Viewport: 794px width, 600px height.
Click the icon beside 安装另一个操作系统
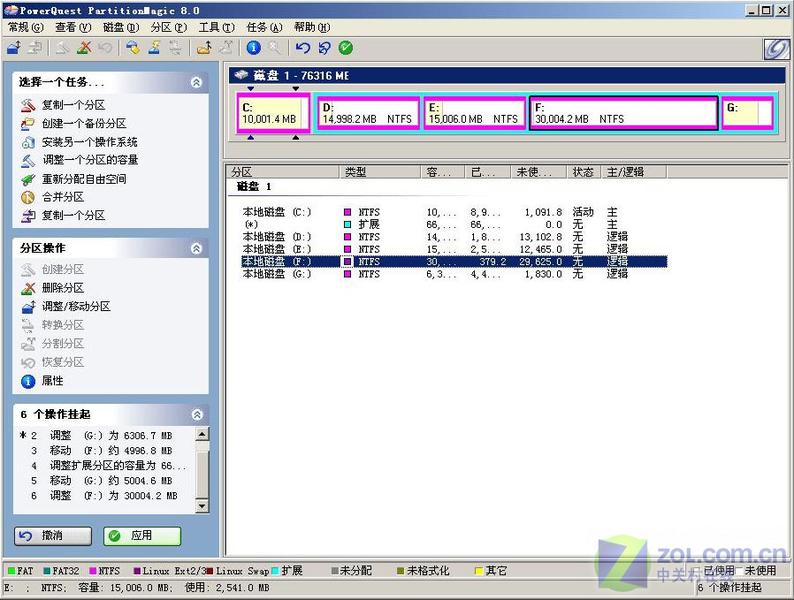point(28,142)
